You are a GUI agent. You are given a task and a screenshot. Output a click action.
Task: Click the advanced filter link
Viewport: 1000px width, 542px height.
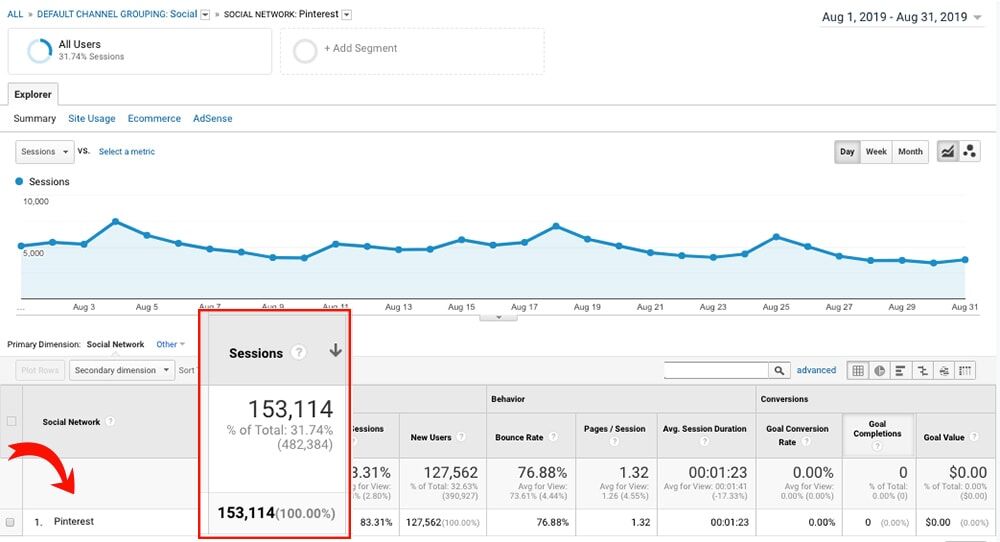click(x=816, y=370)
